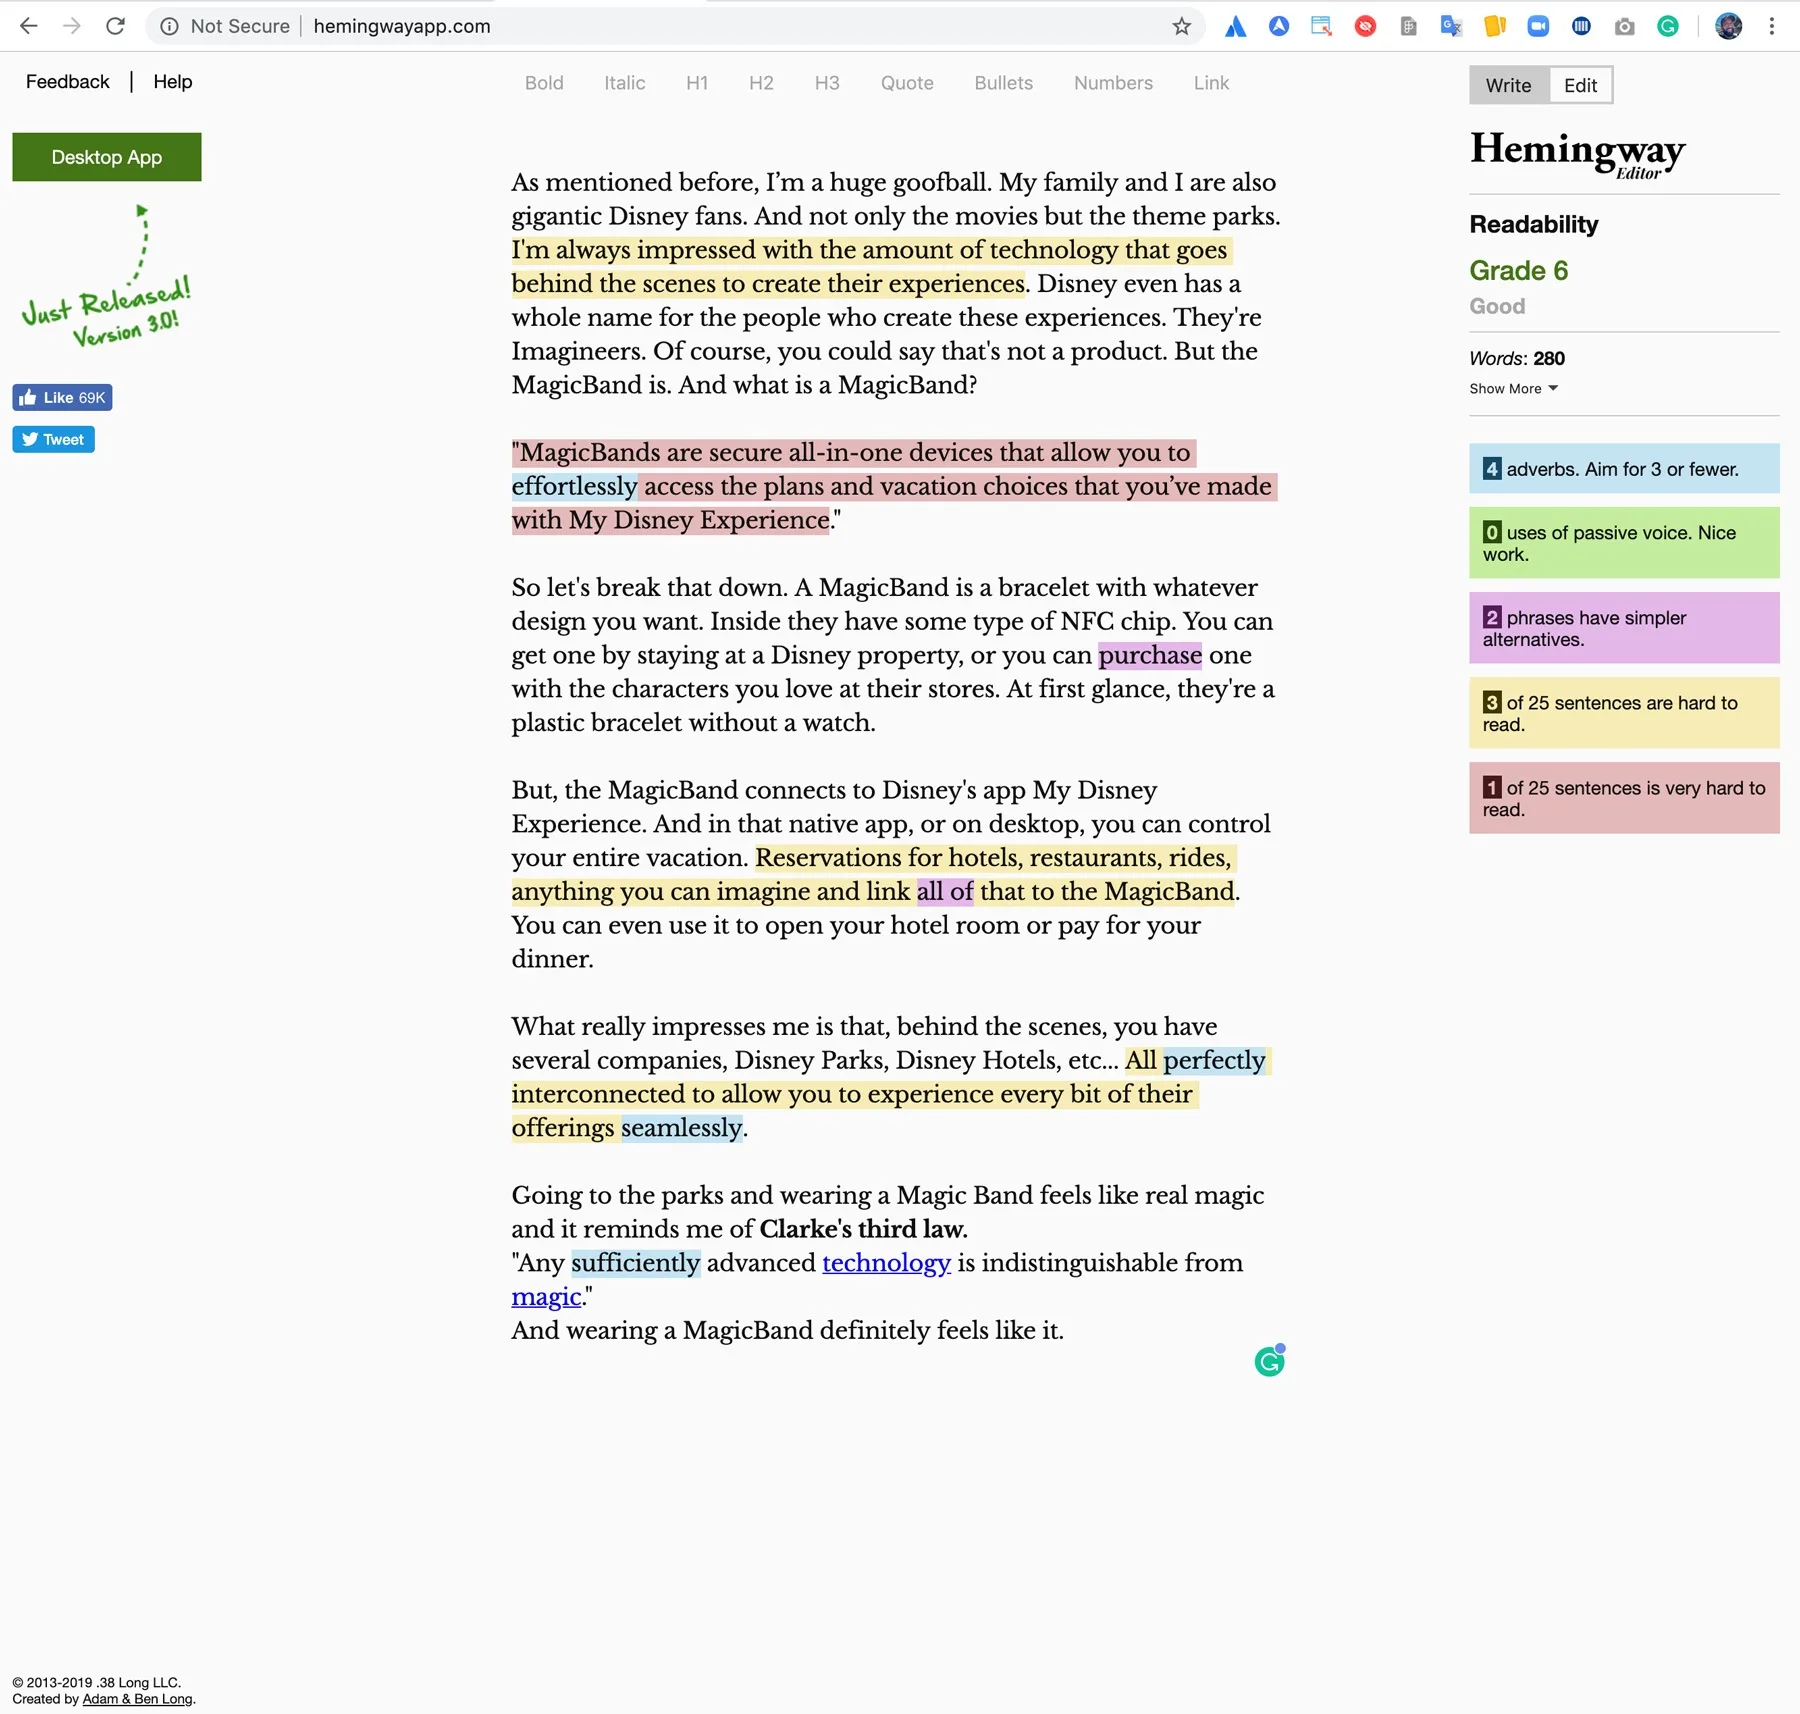The width and height of the screenshot is (1800, 1714).
Task: Click the highlighted adverb 'seamlessly'
Action: pos(682,1128)
